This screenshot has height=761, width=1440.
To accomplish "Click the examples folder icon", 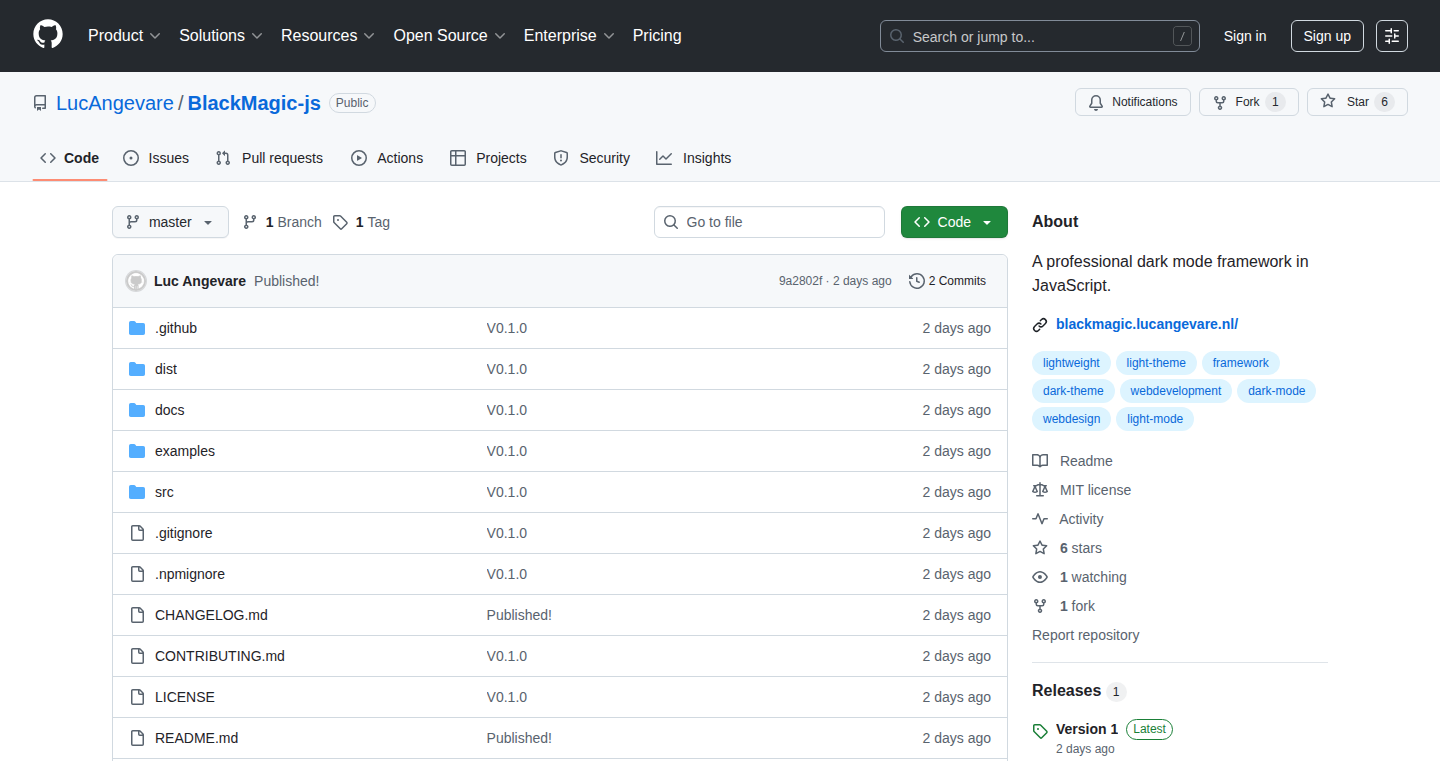I will click(137, 451).
